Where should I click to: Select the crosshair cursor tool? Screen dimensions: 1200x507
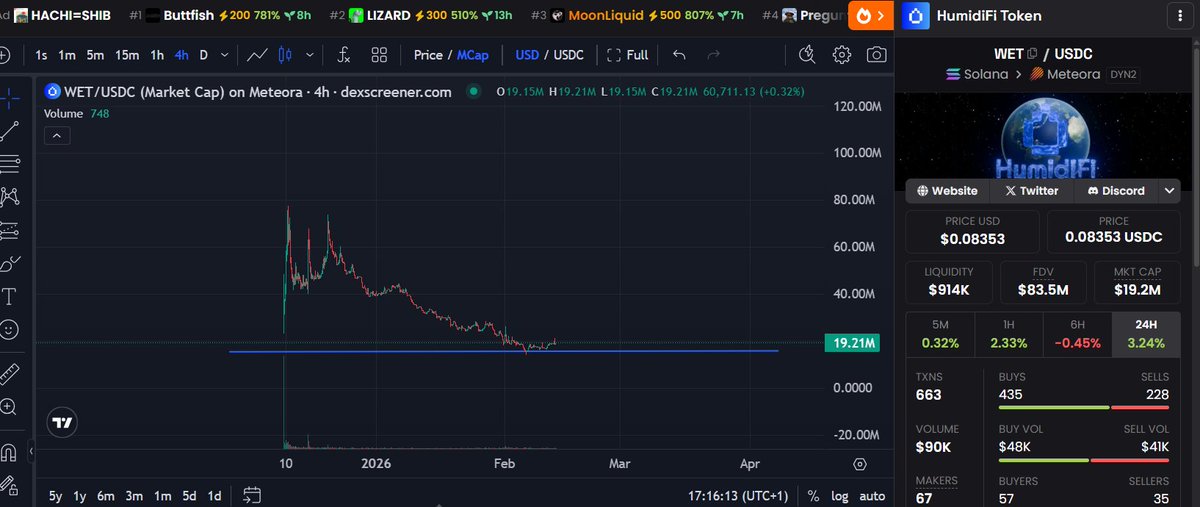(10, 97)
